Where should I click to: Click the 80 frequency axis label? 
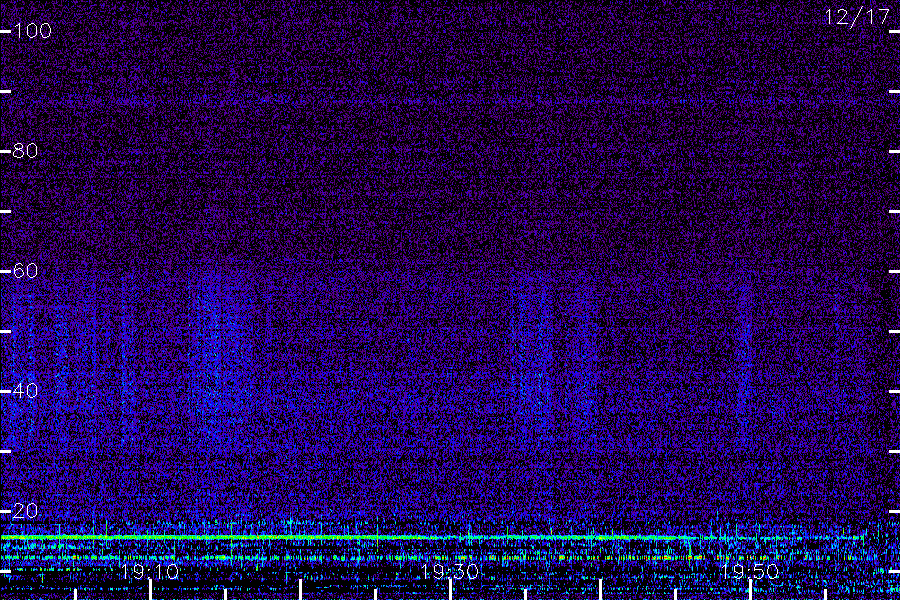tap(25, 150)
